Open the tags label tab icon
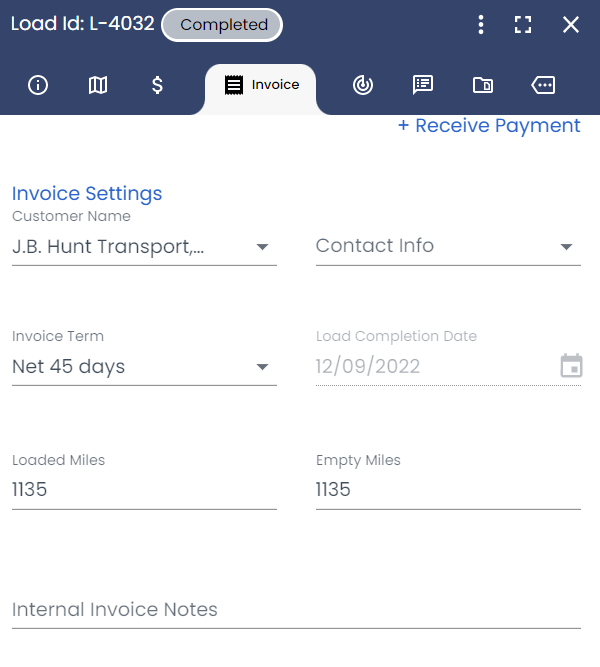Image resolution: width=600 pixels, height=667 pixels. point(543,85)
